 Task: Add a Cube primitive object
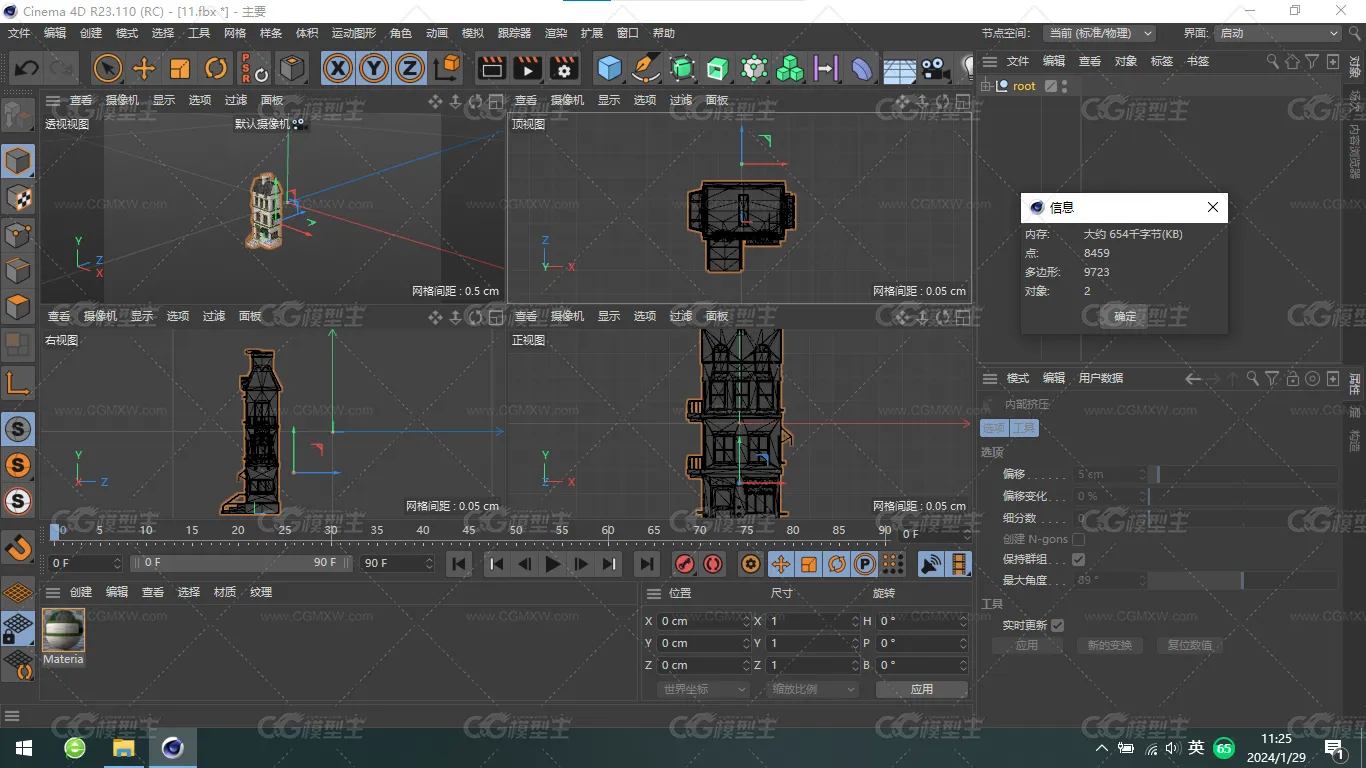609,68
